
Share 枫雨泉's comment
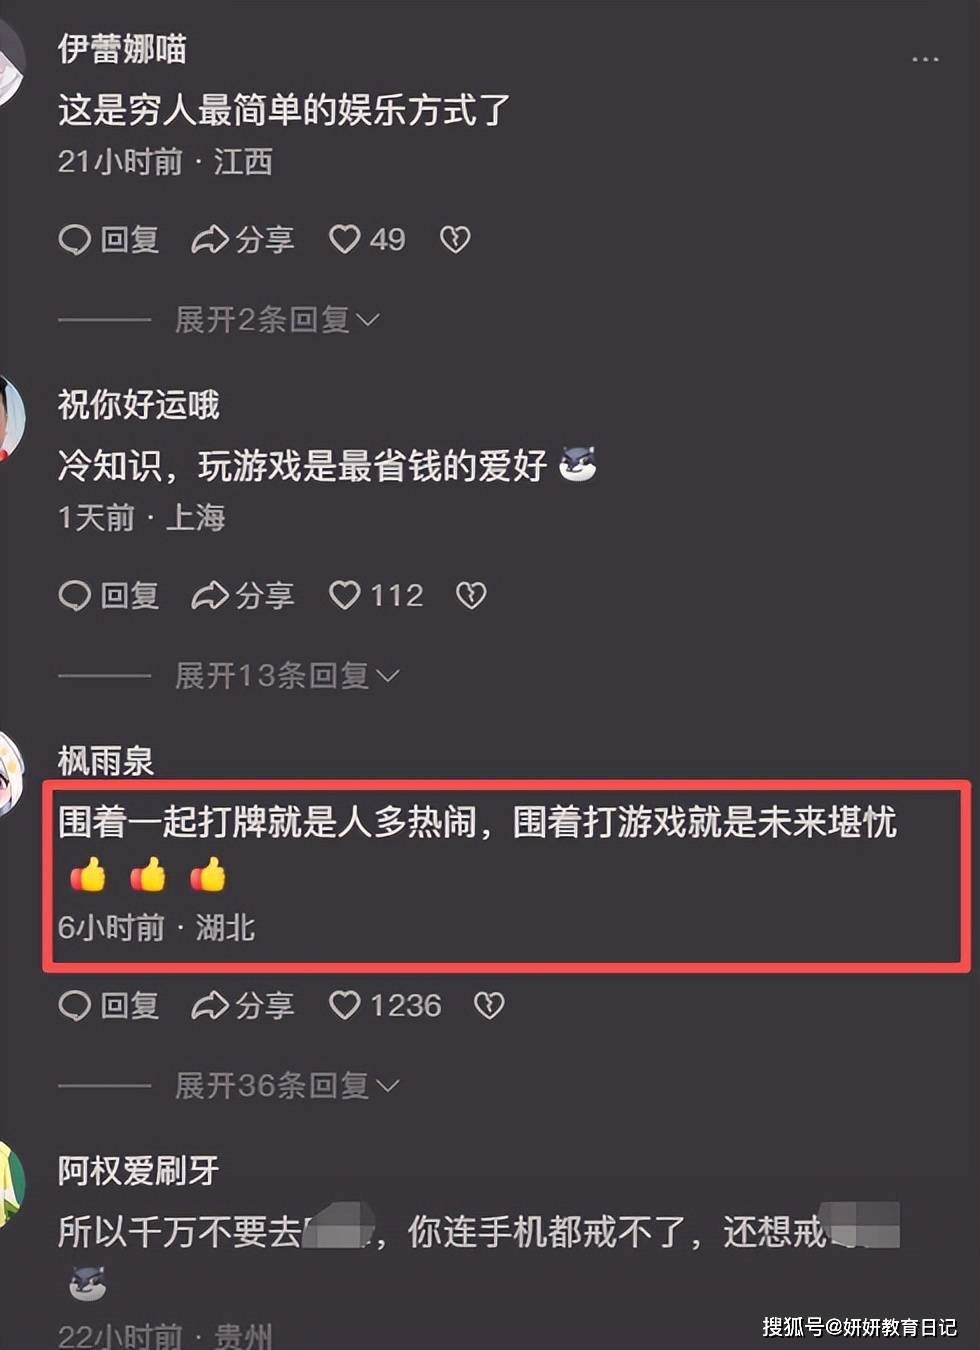pyautogui.click(x=243, y=1005)
